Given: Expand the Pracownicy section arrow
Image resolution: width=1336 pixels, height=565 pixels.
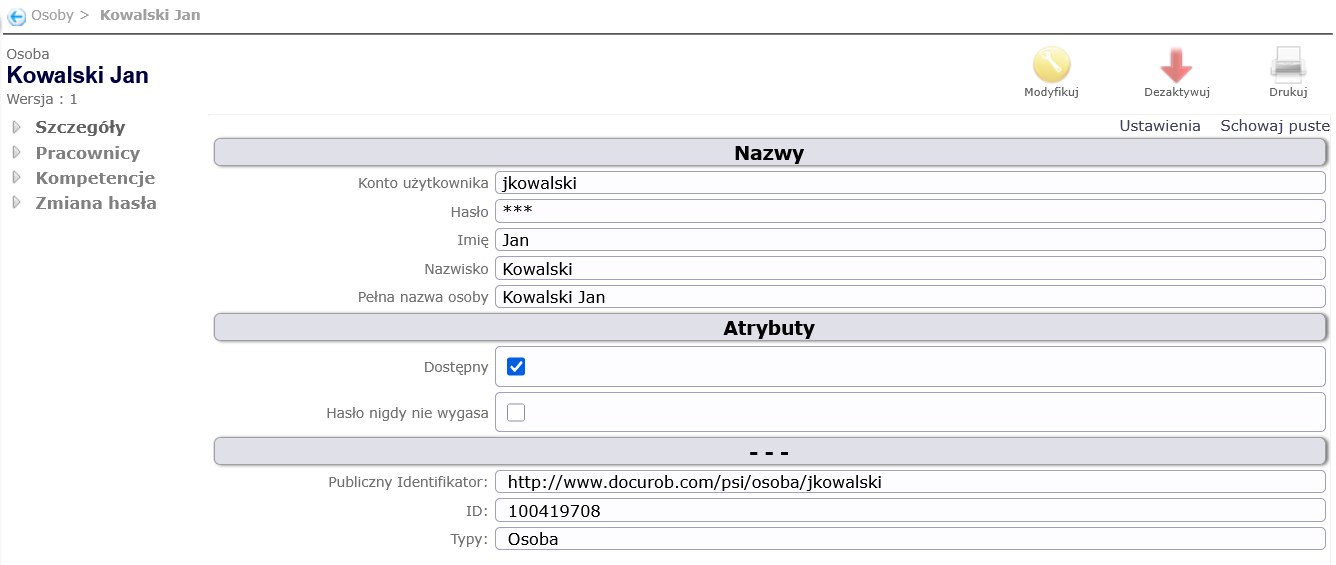Looking at the screenshot, I should [x=16, y=153].
